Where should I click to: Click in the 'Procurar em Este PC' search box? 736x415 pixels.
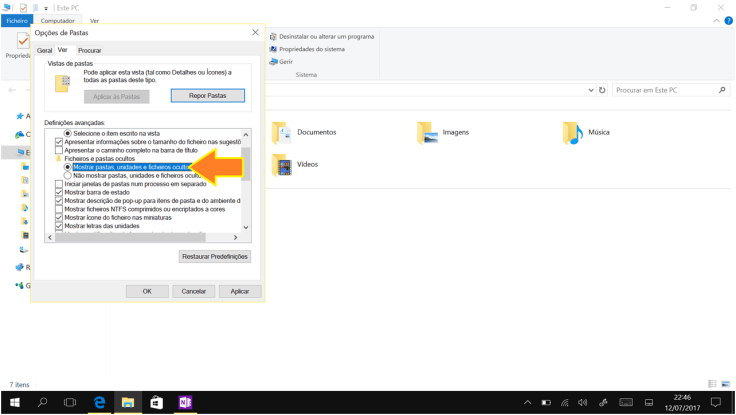pos(665,90)
